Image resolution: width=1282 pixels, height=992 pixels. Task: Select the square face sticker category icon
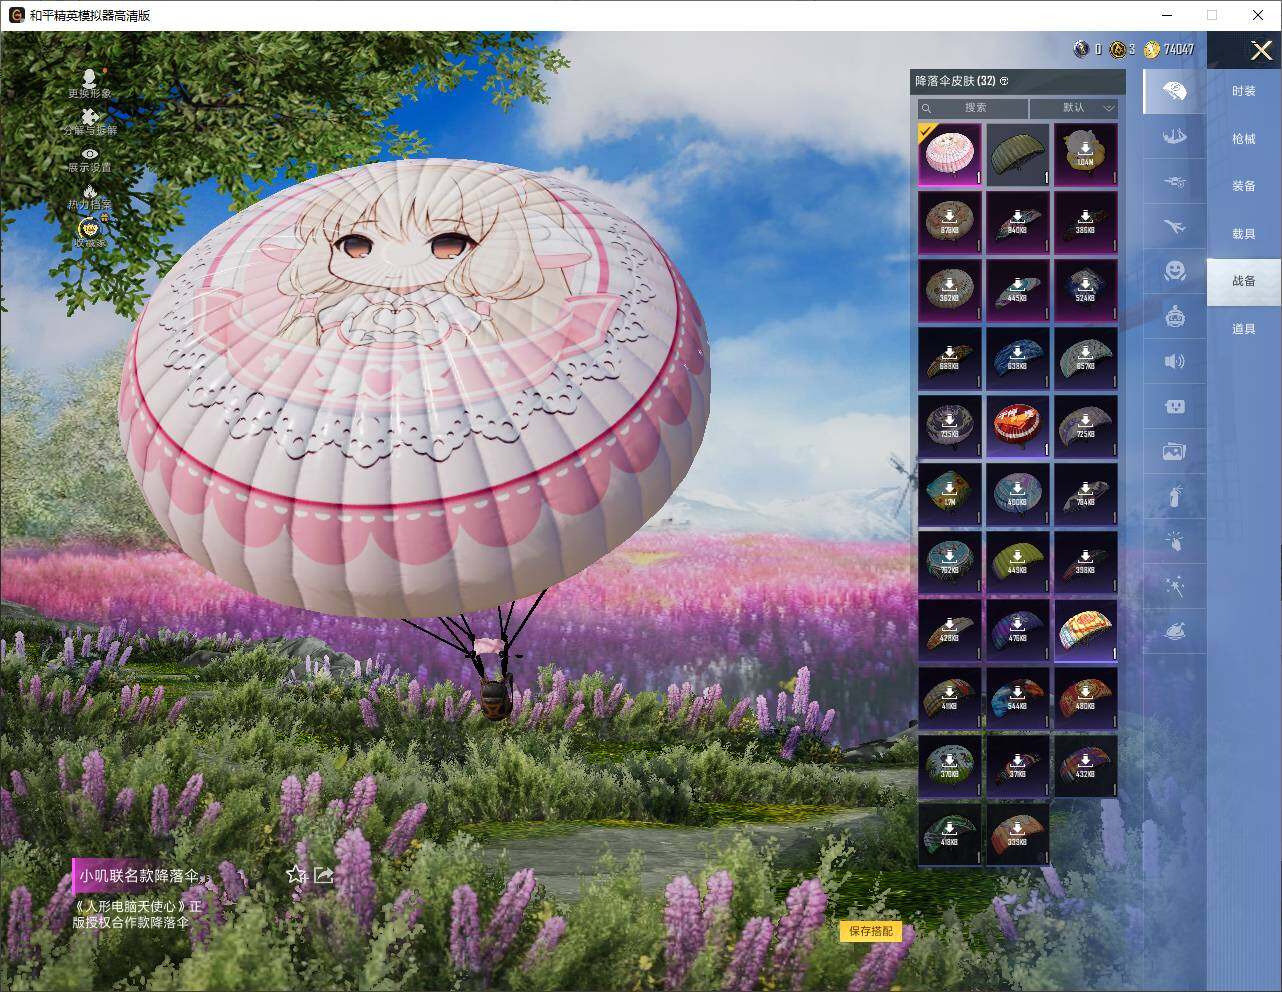[1175, 406]
